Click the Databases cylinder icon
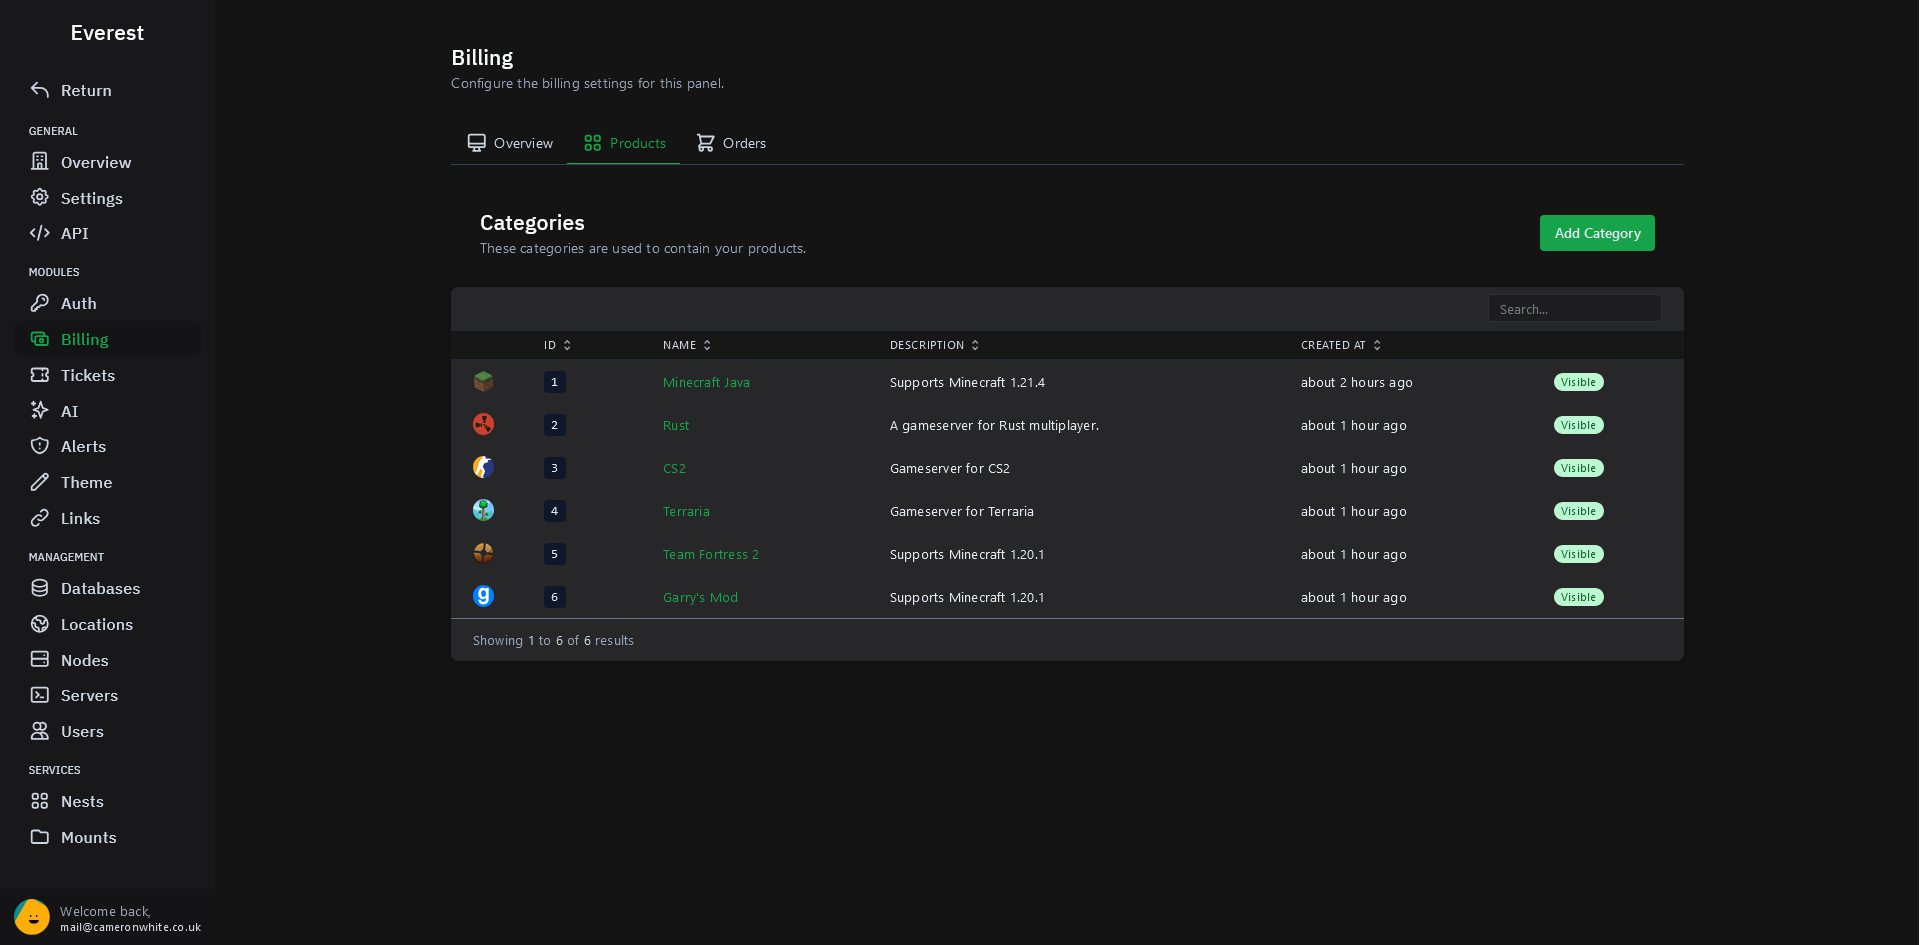The image size is (1920, 945). (x=40, y=588)
